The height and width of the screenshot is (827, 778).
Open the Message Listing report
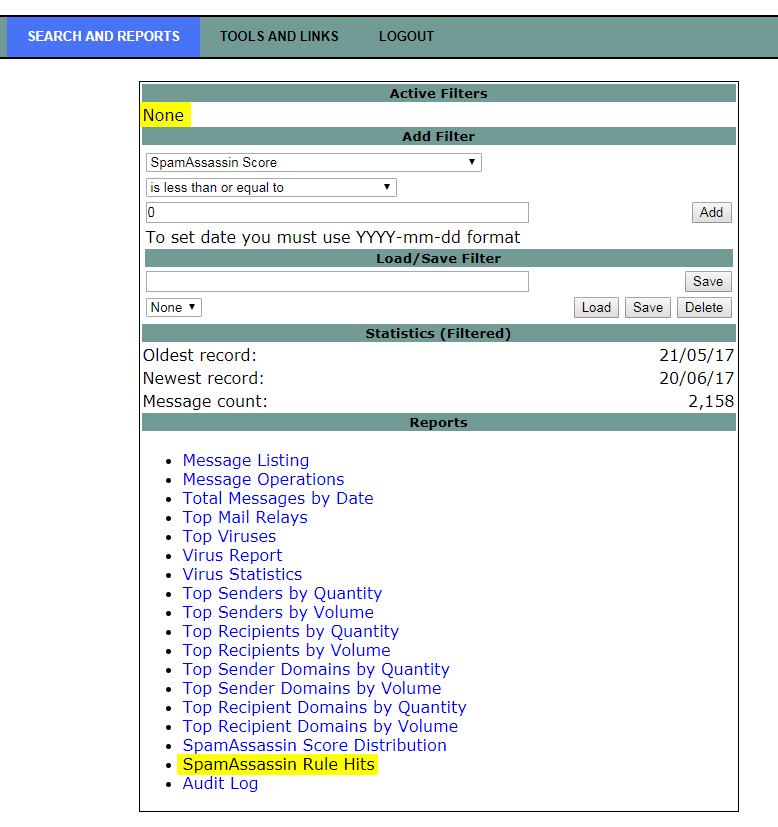pyautogui.click(x=246, y=460)
